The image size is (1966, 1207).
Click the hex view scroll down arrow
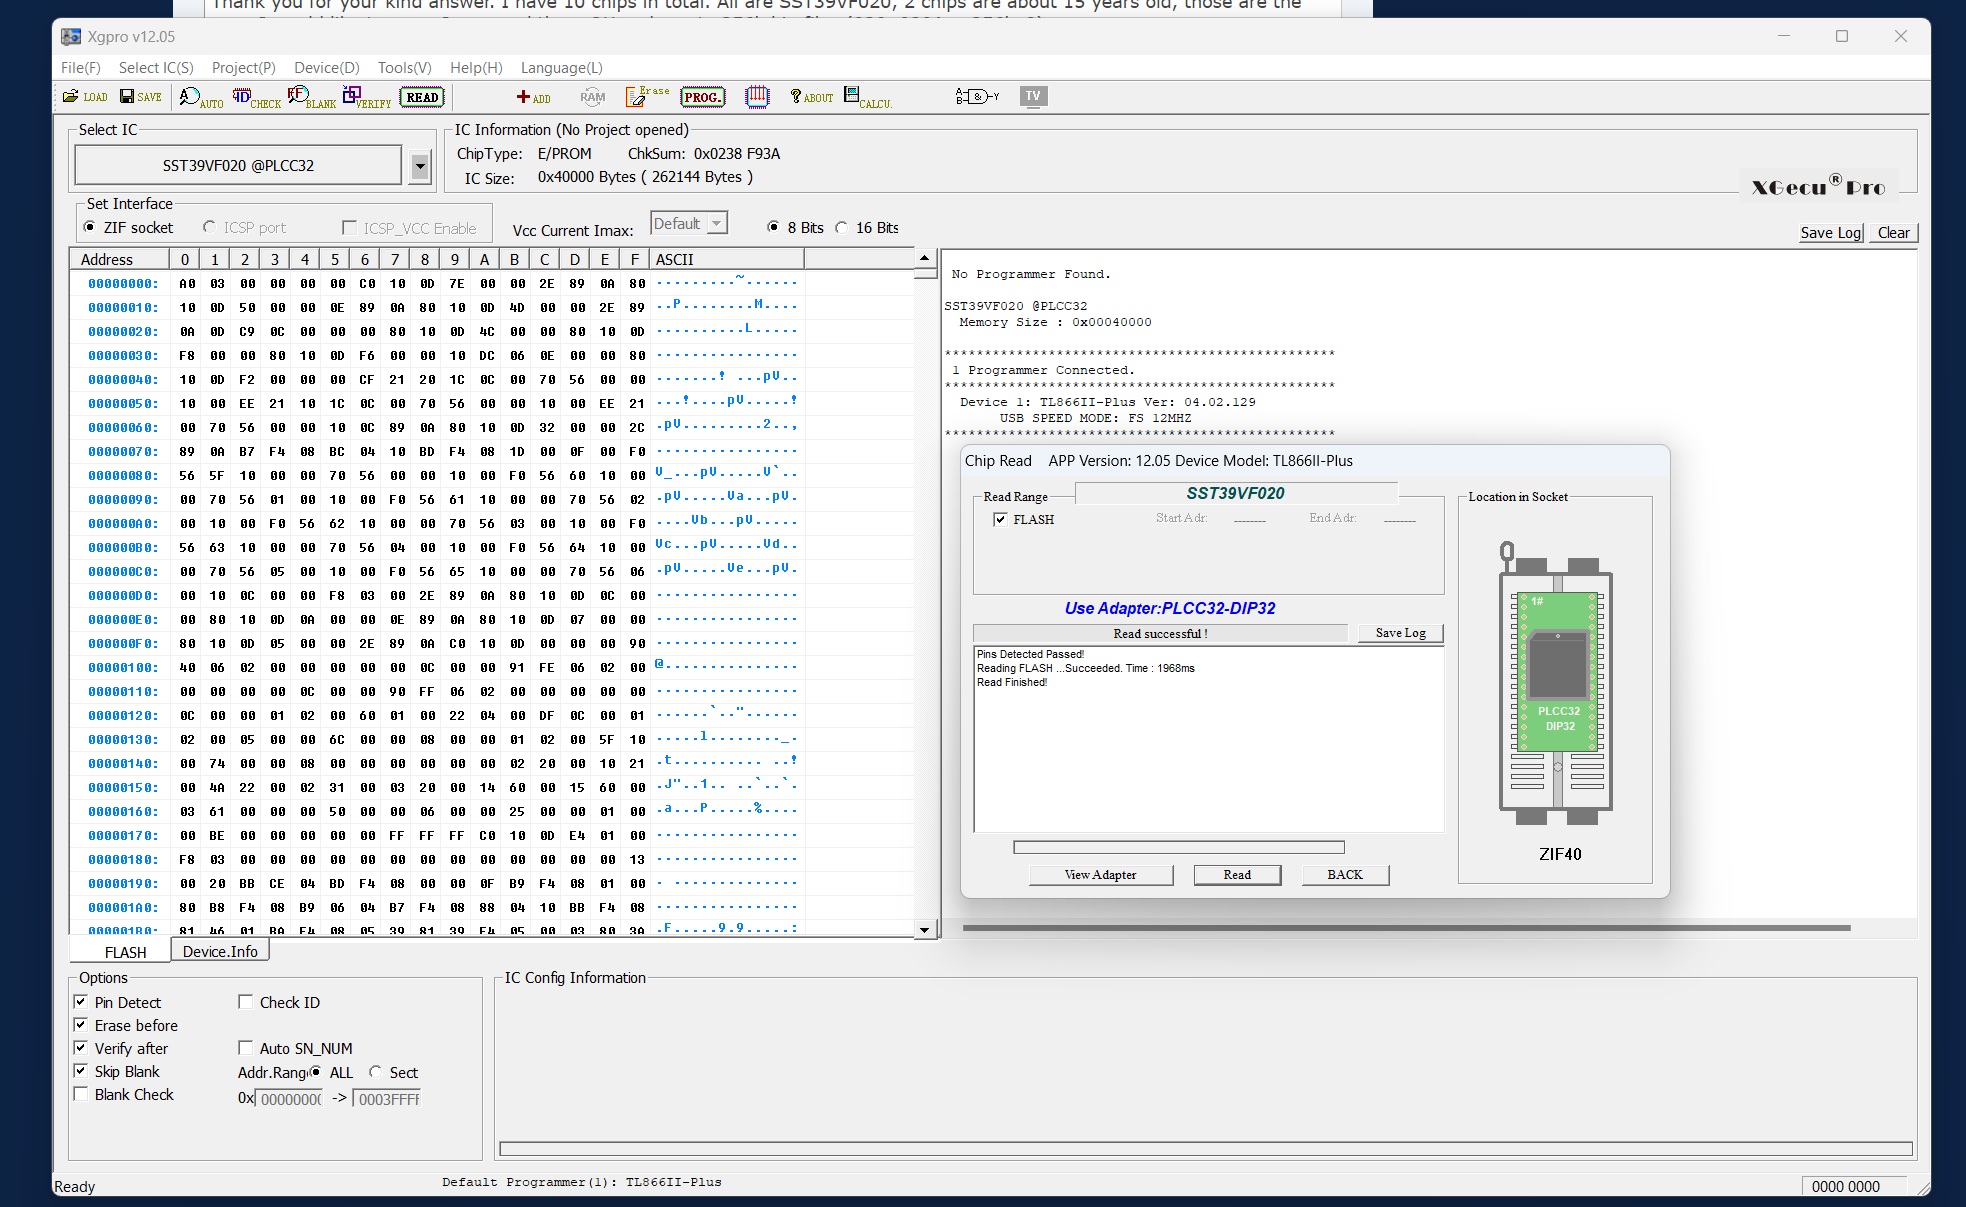[x=924, y=929]
